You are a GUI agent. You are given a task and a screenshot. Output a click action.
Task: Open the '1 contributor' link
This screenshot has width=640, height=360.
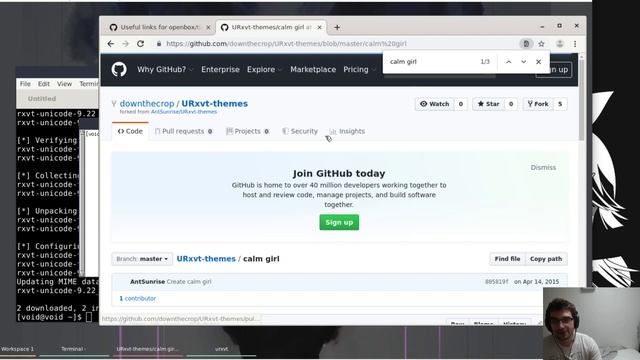[x=138, y=298]
